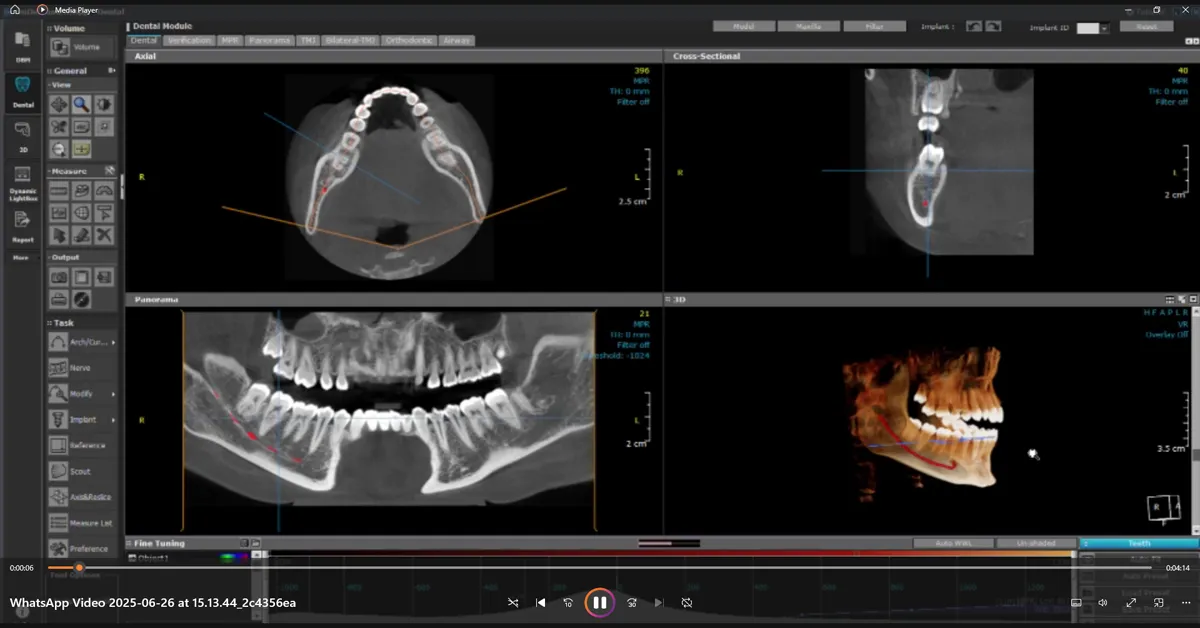The image size is (1200, 628).
Task: Click the Scout task icon
Action: (59, 471)
